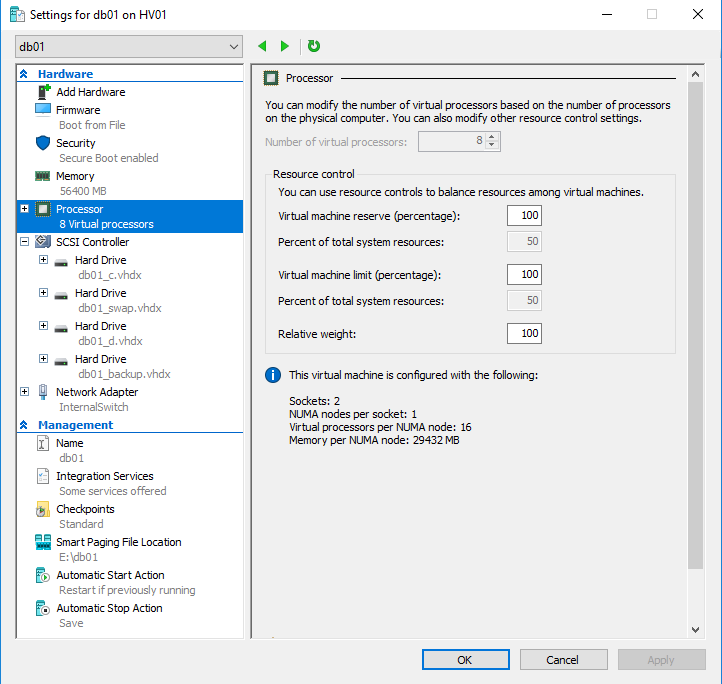Select Add Hardware in the hardware list
Viewport: 722px width, 684px height.
pos(90,92)
